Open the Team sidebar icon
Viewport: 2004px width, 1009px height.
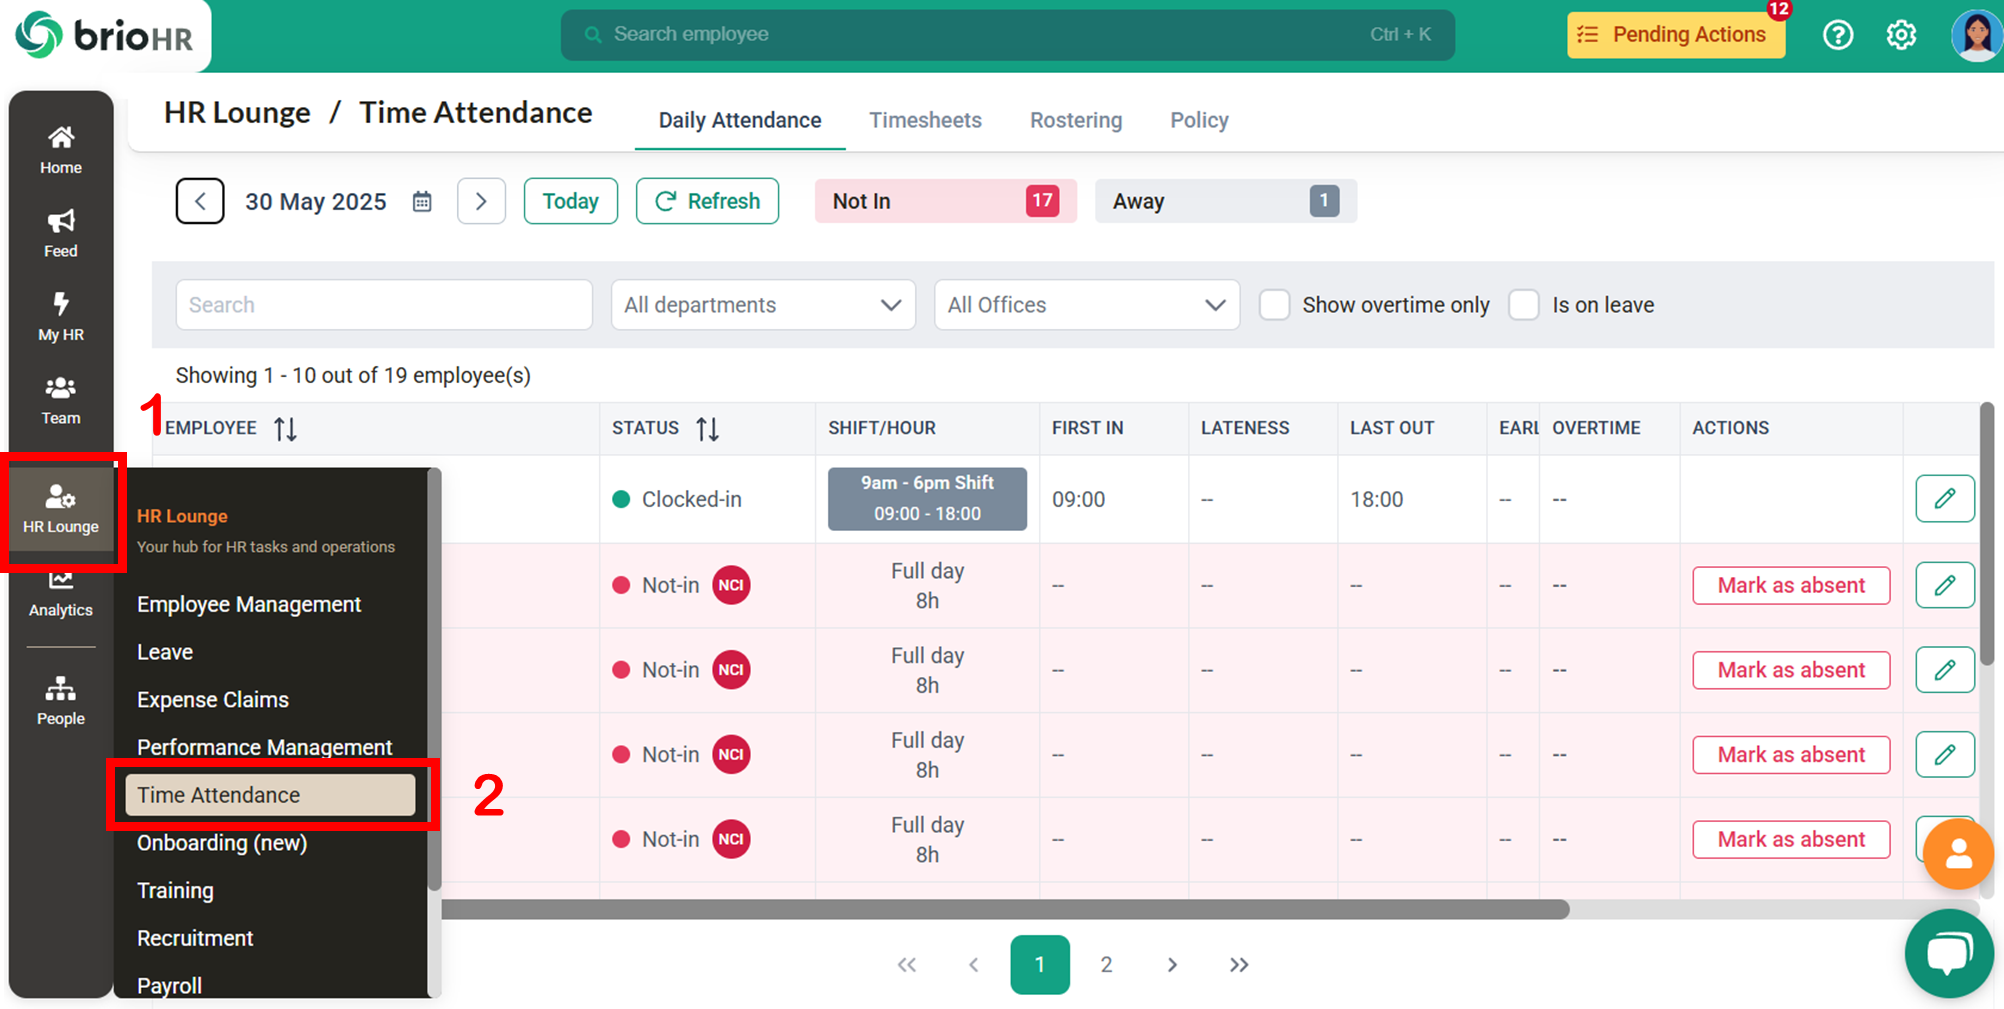coord(61,400)
